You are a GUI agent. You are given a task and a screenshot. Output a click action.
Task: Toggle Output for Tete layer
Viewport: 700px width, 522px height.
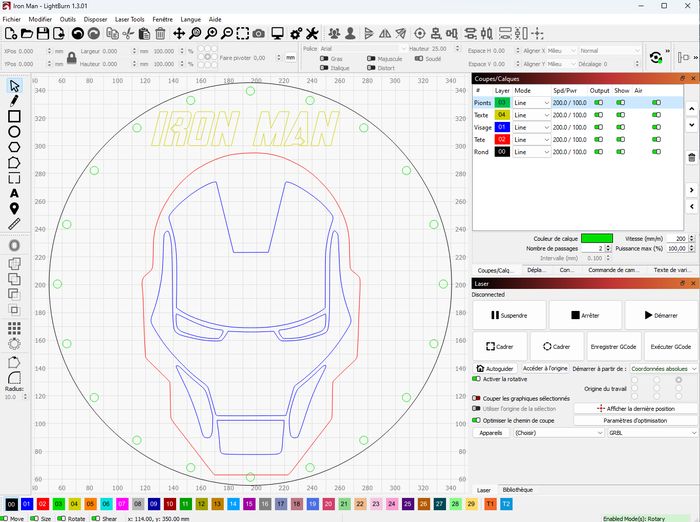pos(599,140)
